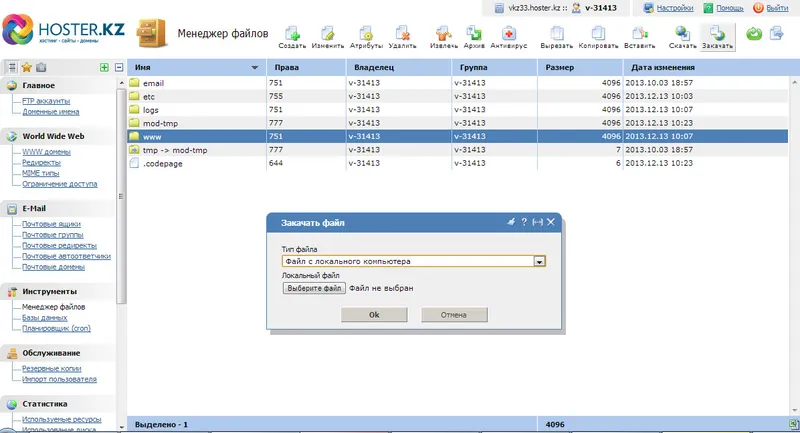
Task: Click the HOSTER.KZ logo
Action: pos(63,30)
